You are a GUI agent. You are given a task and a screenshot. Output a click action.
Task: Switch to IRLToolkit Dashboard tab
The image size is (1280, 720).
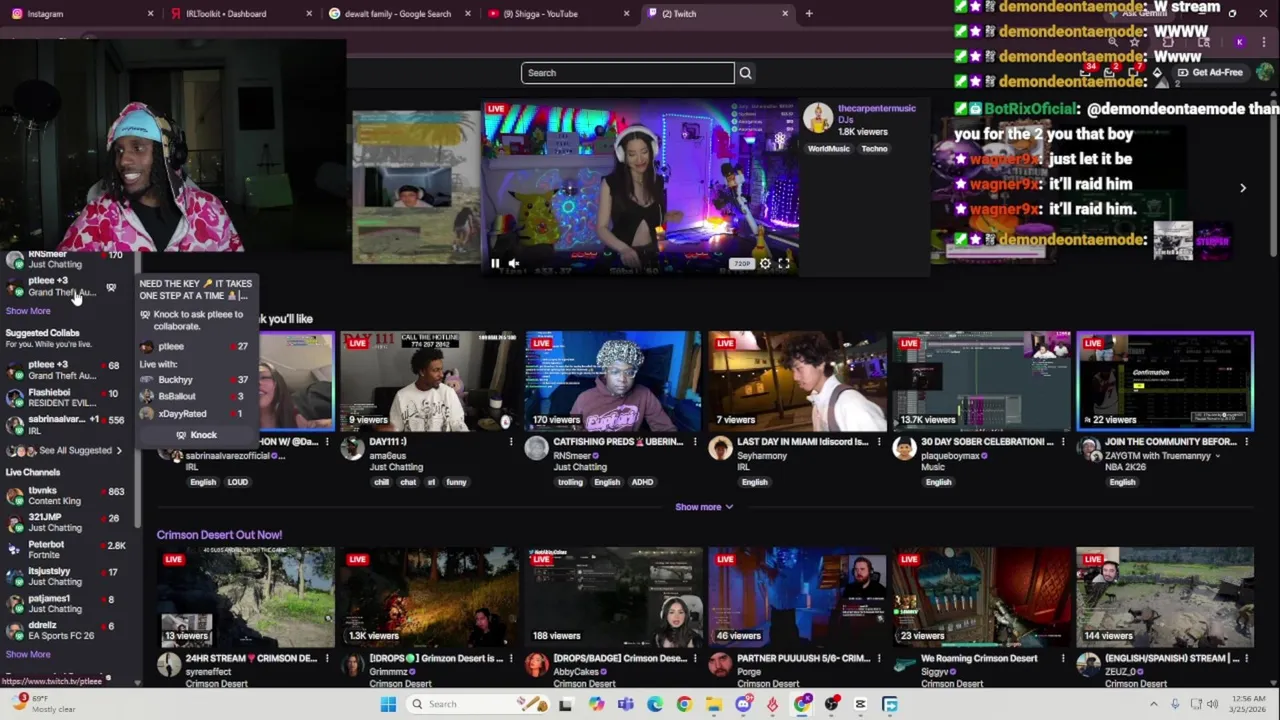click(x=240, y=14)
